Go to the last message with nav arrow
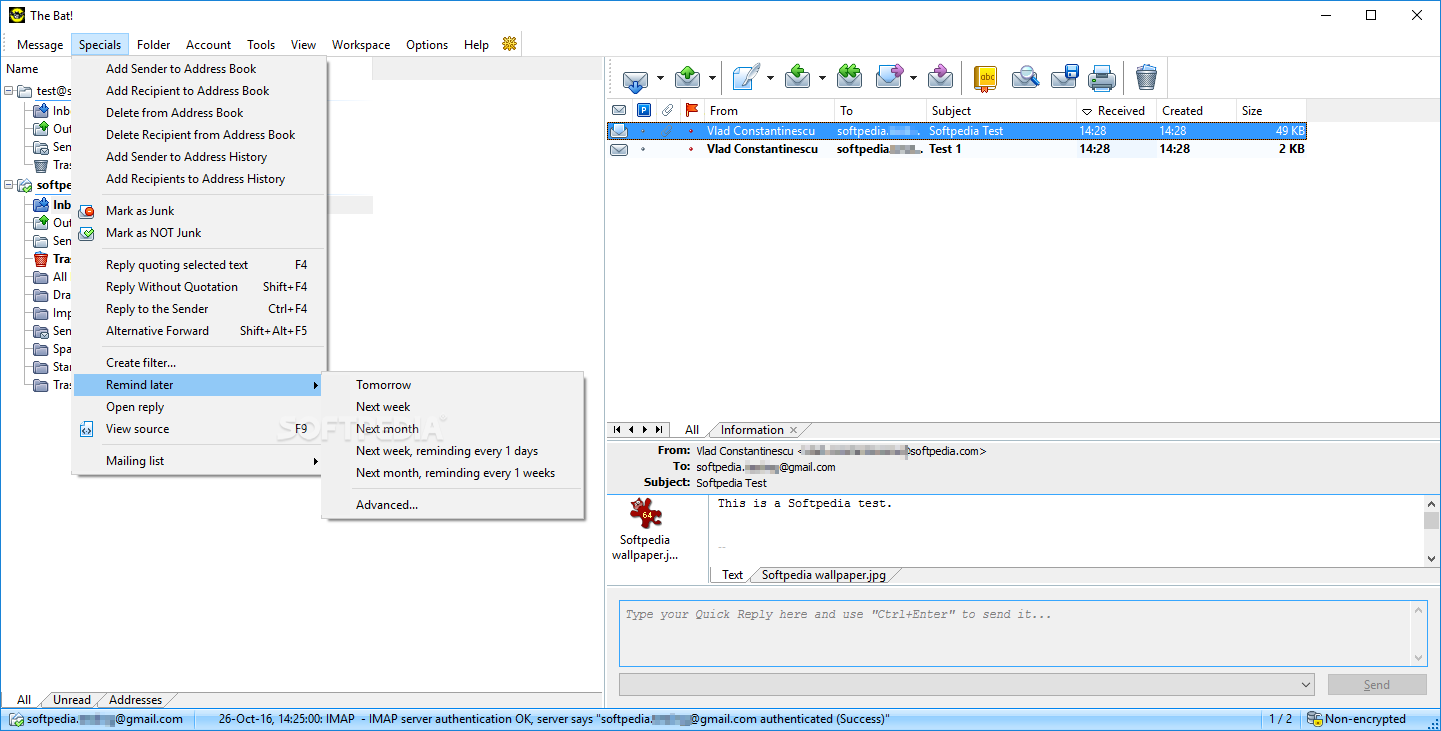Image resolution: width=1441 pixels, height=731 pixels. 658,430
